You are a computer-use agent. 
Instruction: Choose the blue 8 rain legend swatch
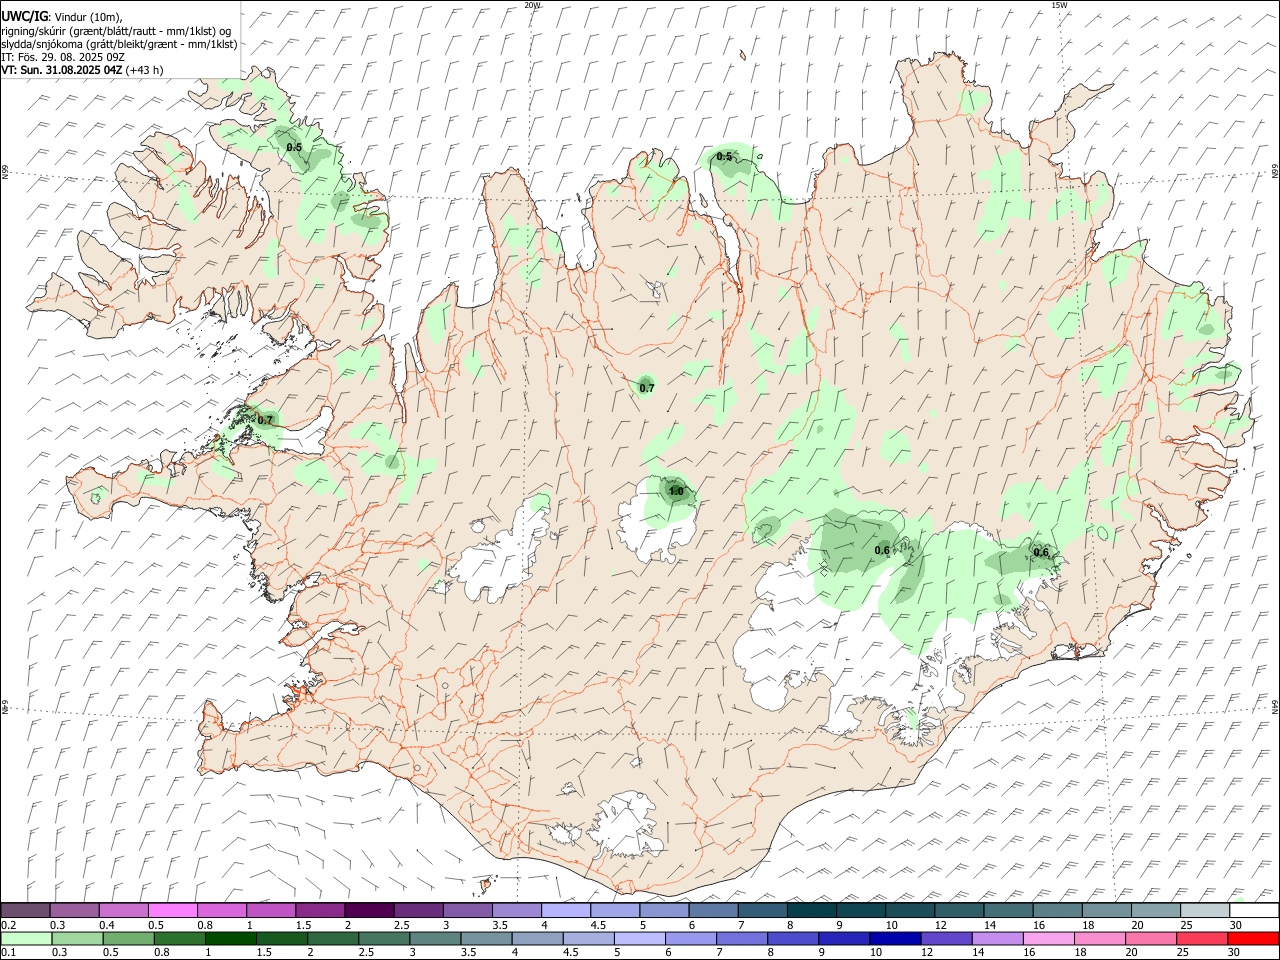(x=792, y=939)
